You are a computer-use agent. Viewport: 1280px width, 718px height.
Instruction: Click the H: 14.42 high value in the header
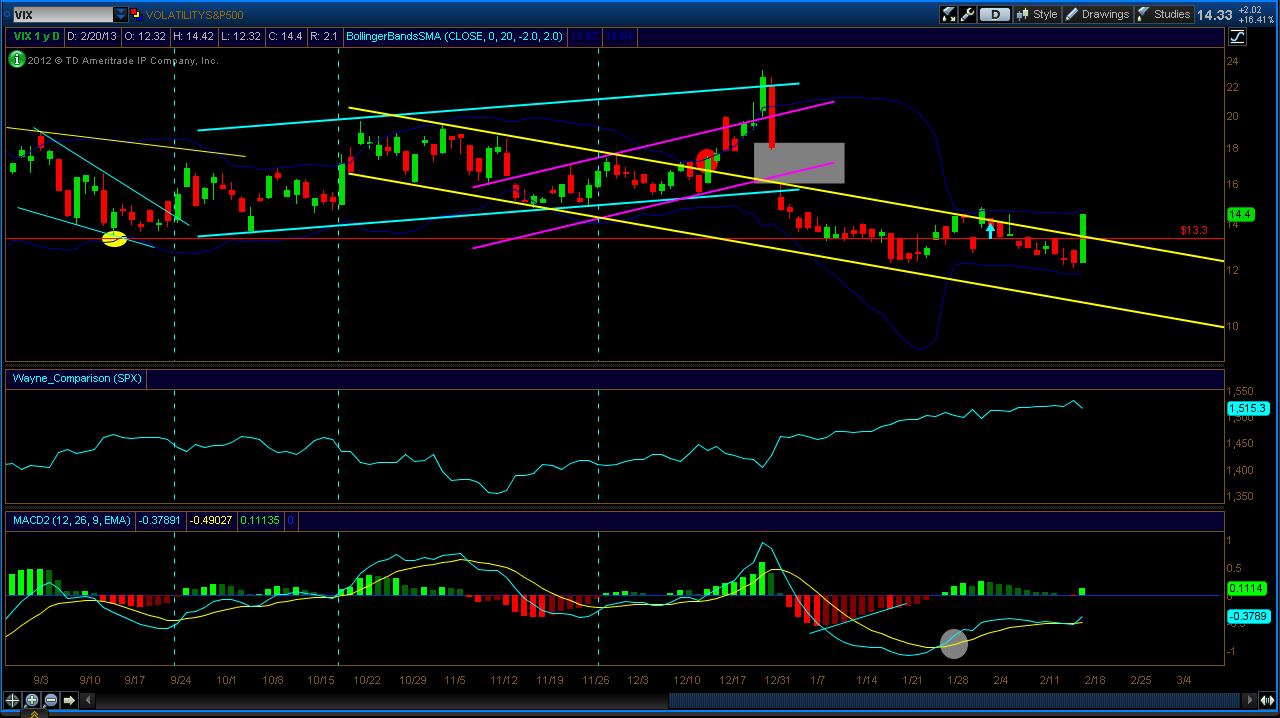tap(194, 36)
